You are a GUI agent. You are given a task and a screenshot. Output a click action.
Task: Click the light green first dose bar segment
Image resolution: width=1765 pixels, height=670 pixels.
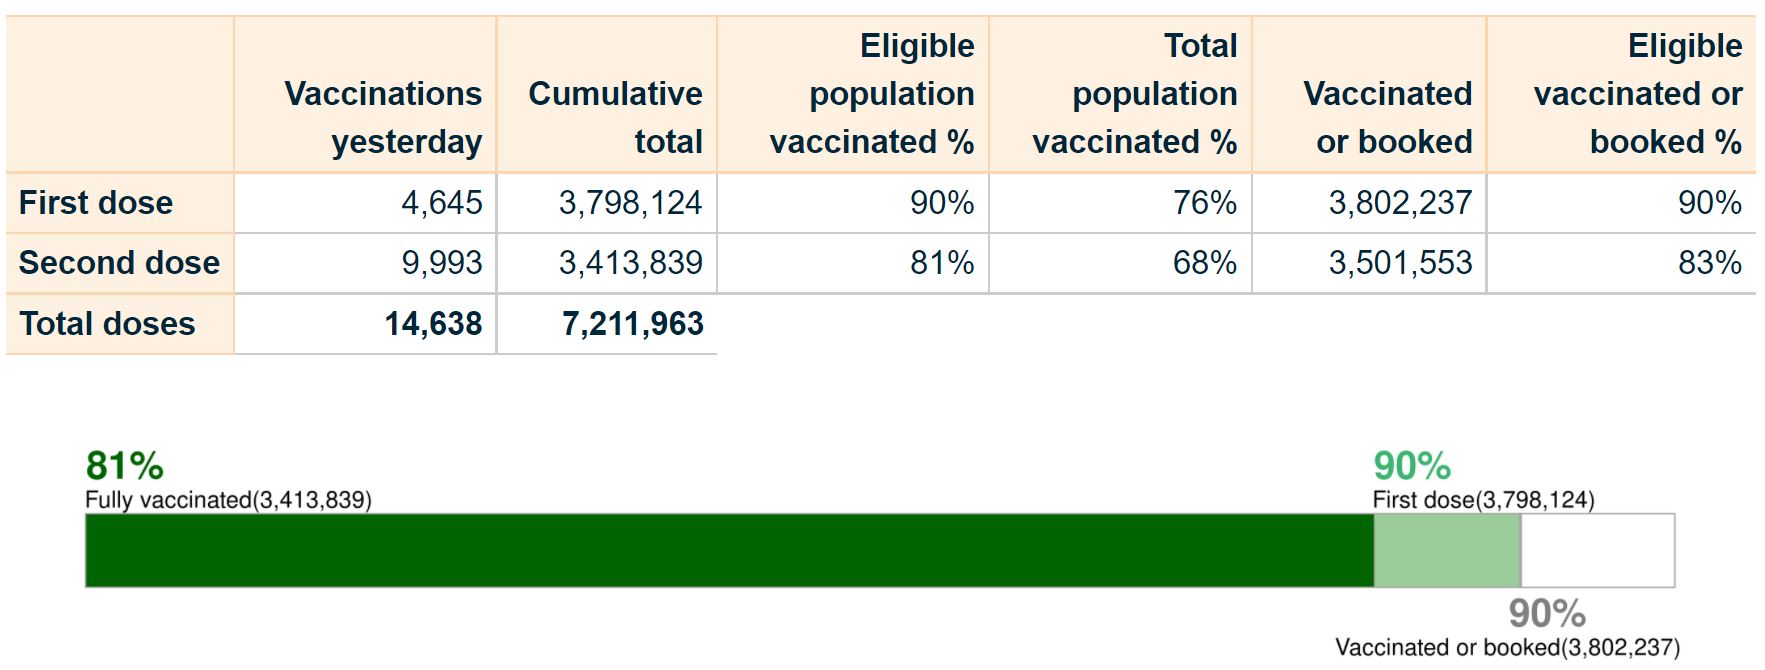coord(1446,550)
